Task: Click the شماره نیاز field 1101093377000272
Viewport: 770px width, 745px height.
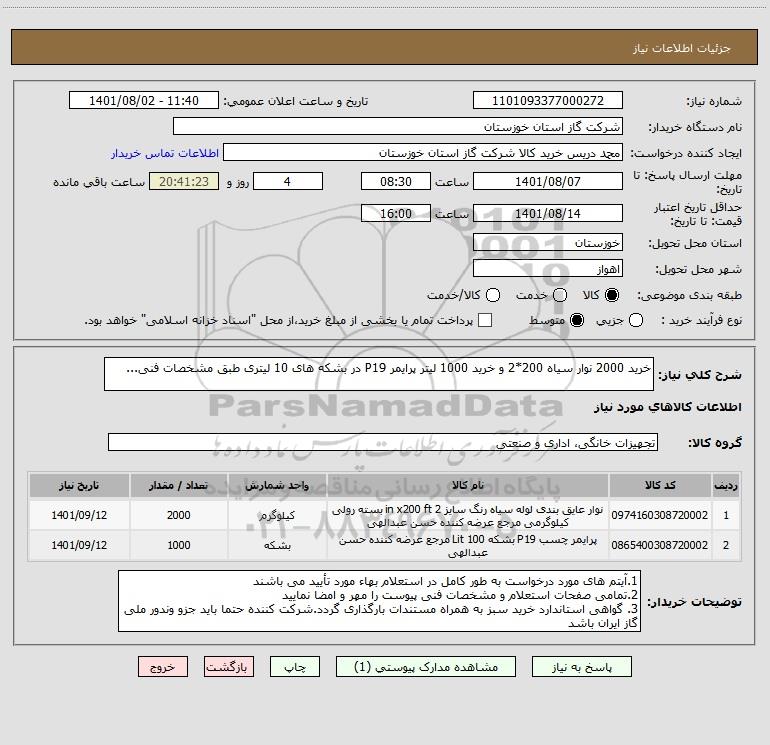Action: (x=548, y=100)
